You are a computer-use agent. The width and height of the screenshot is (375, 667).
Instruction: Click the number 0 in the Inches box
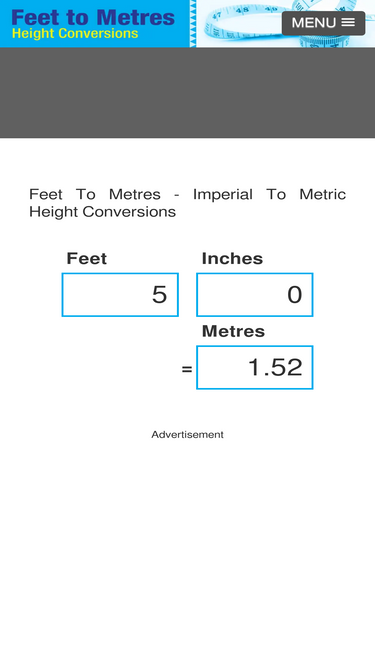coord(295,295)
